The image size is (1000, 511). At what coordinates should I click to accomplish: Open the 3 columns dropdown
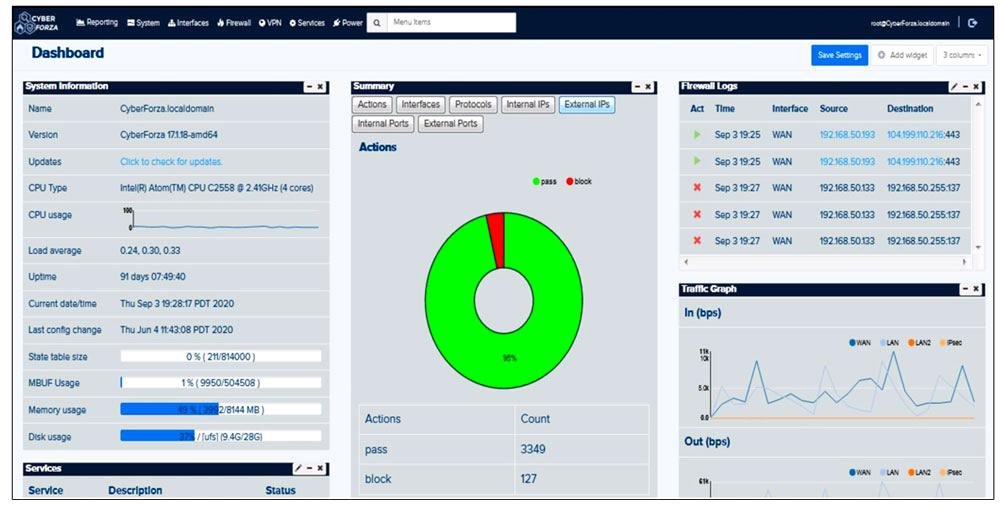point(962,56)
